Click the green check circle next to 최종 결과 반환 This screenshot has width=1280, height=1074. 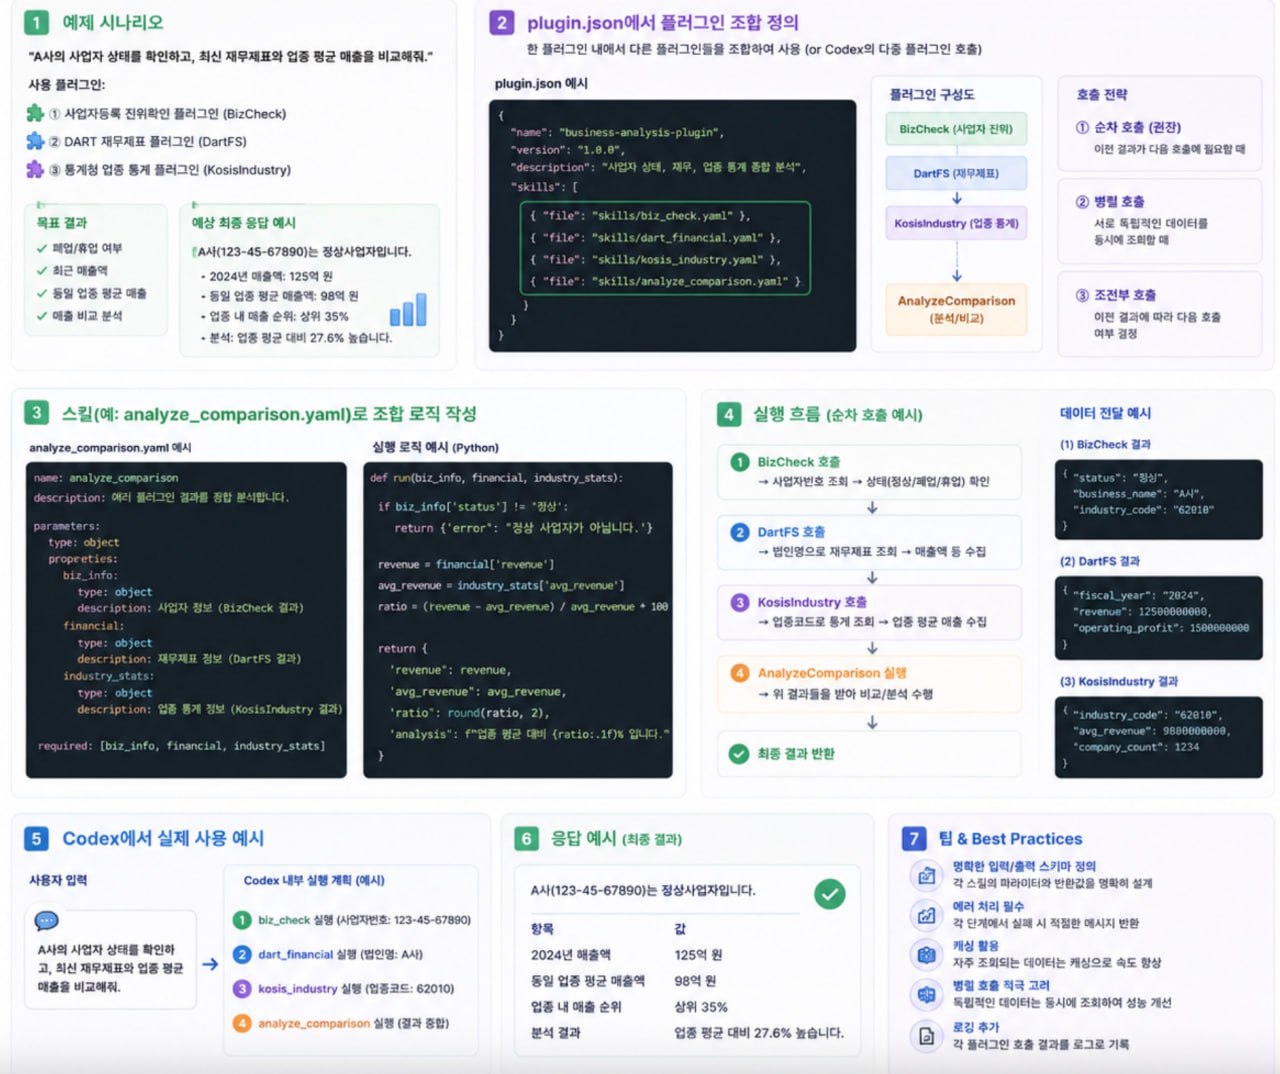[x=739, y=754]
